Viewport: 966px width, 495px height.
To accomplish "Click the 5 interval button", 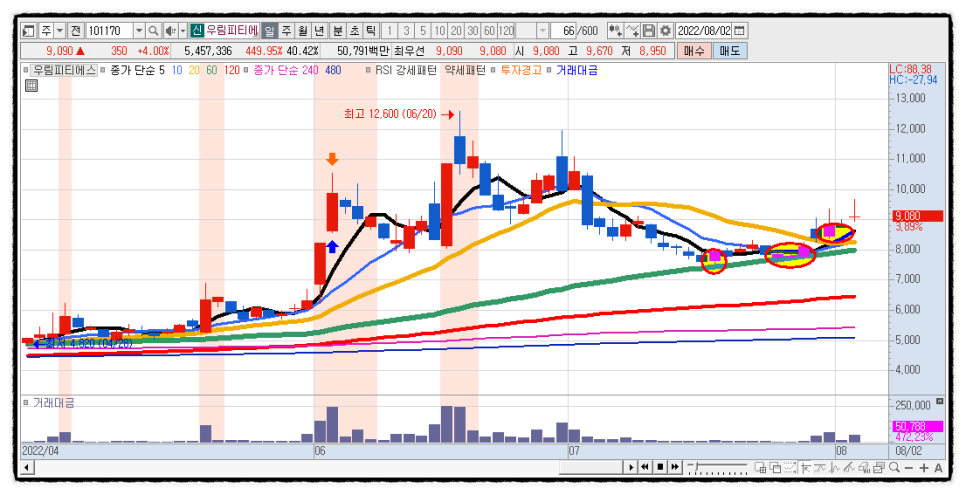I will [x=423, y=30].
